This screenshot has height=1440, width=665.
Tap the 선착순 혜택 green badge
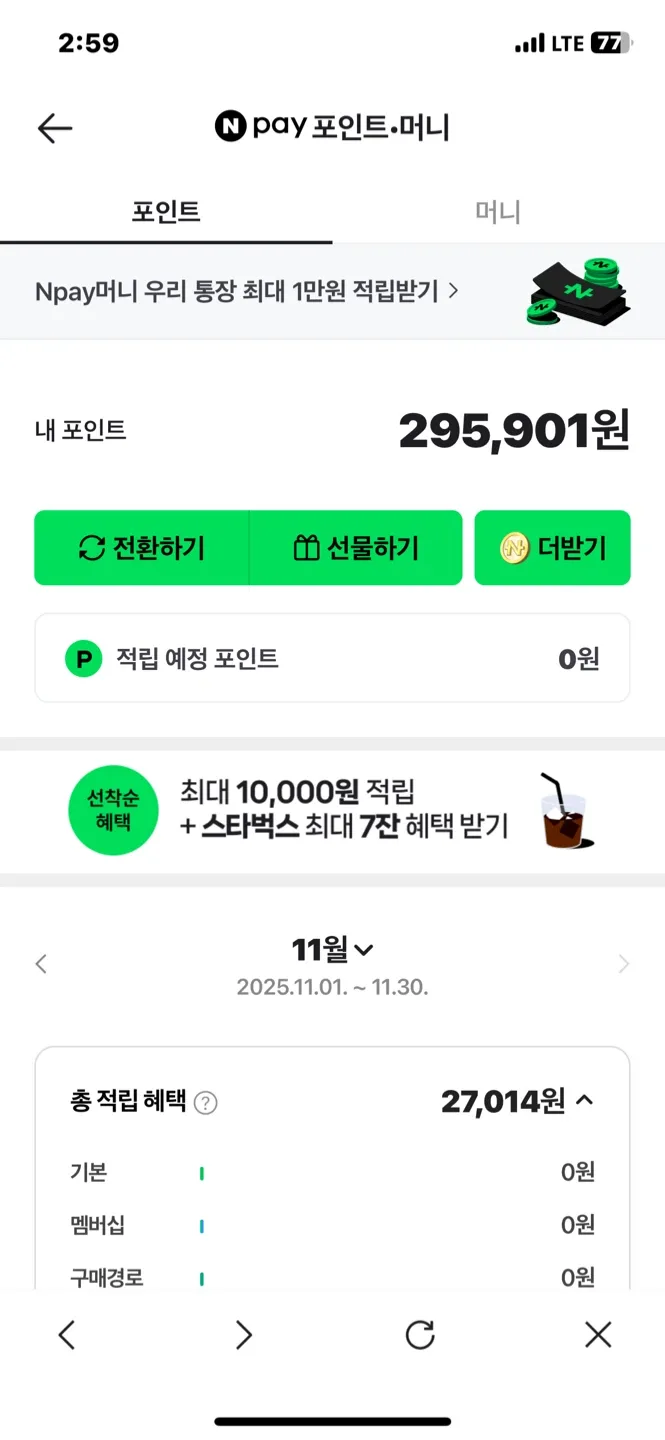[x=113, y=811]
